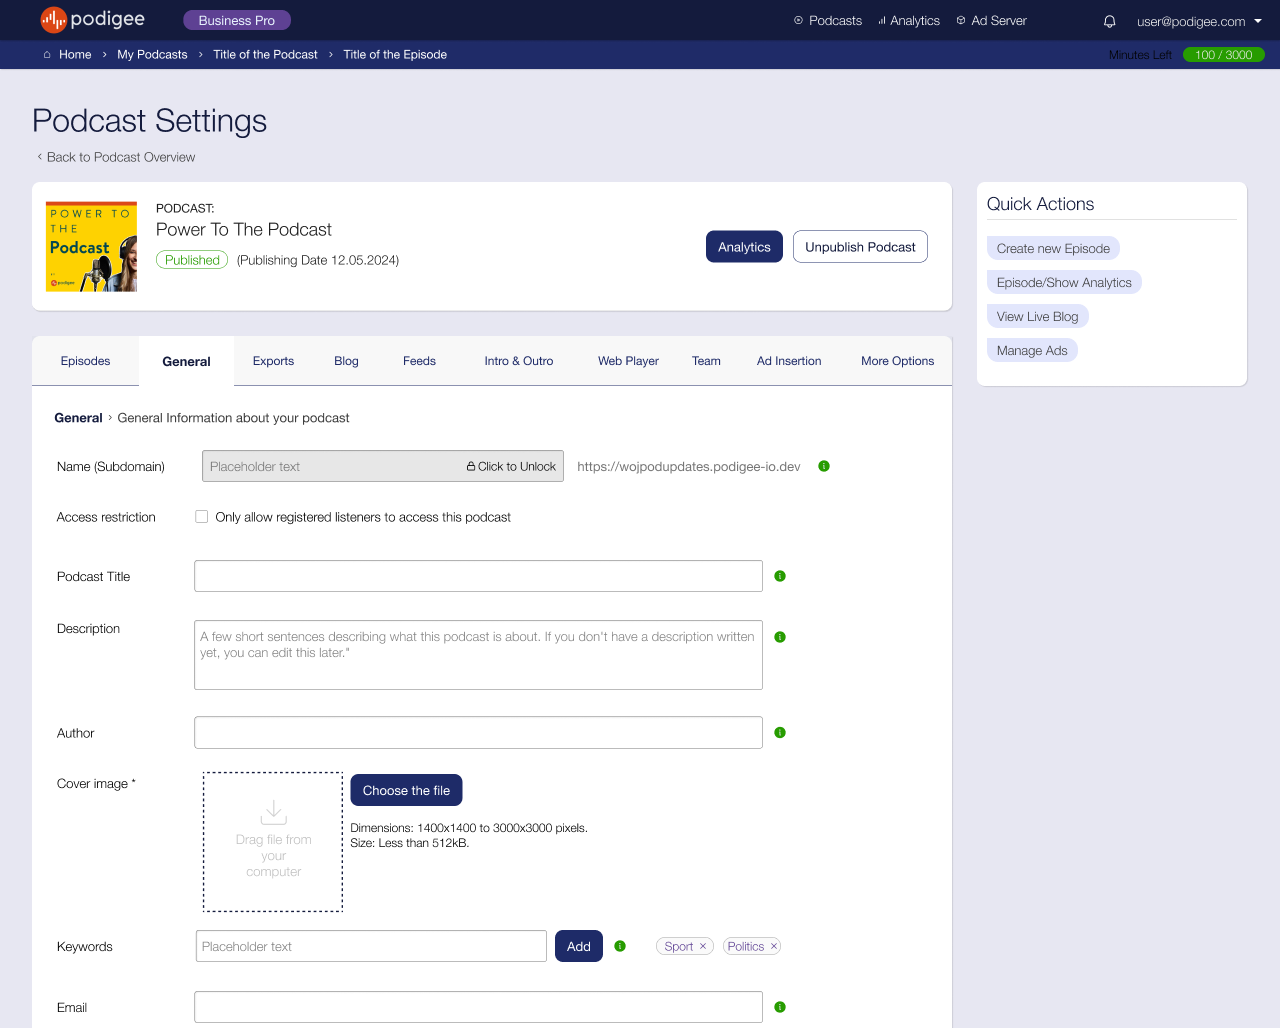
Task: Click Click to Unlock in subdomain field
Action: coord(511,466)
